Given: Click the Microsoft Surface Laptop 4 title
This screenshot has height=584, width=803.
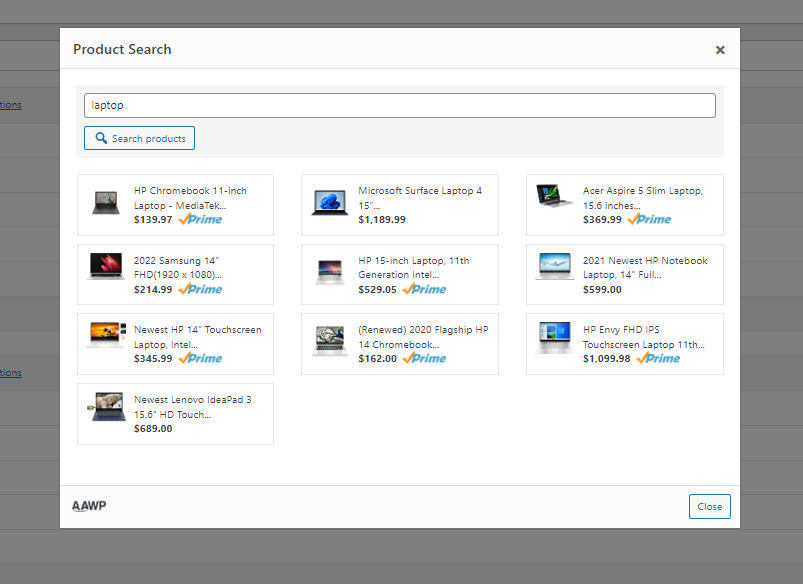Looking at the screenshot, I should coord(420,198).
